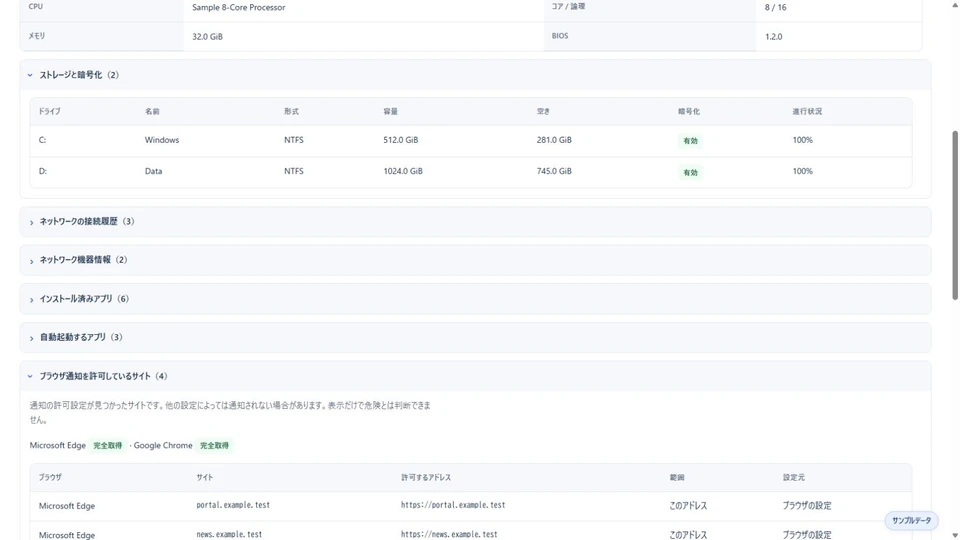The image size is (960, 540).
Task: Select the 名前 column header in storage table
Action: coord(152,111)
